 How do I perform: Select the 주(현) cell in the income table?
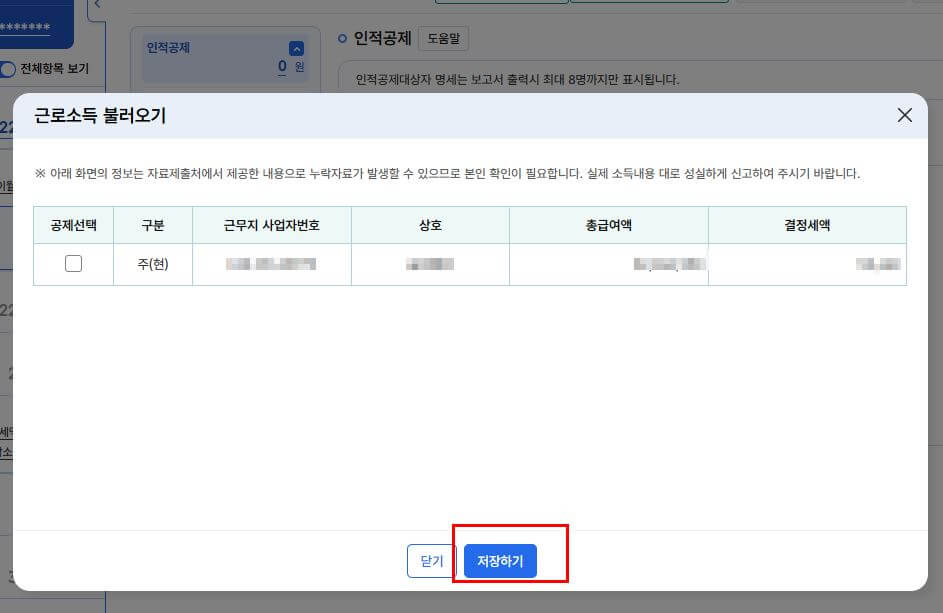click(153, 263)
